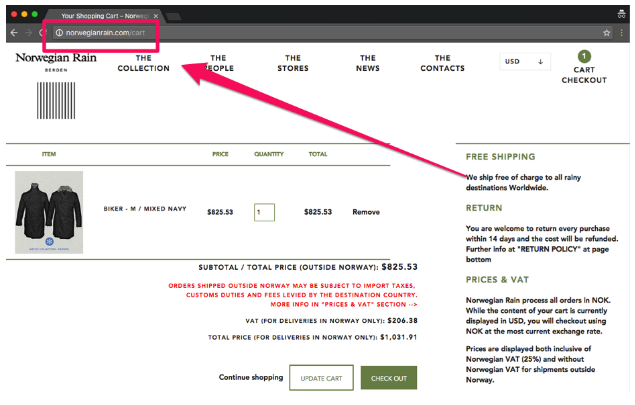Open the browser three-dot menu
This screenshot has height=405, width=635.
pyautogui.click(x=621, y=33)
